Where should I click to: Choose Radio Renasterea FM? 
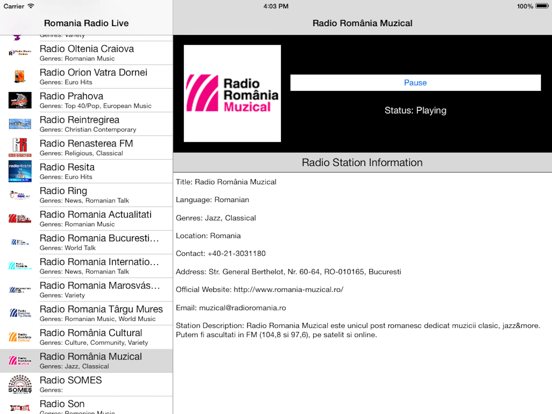tap(86, 148)
